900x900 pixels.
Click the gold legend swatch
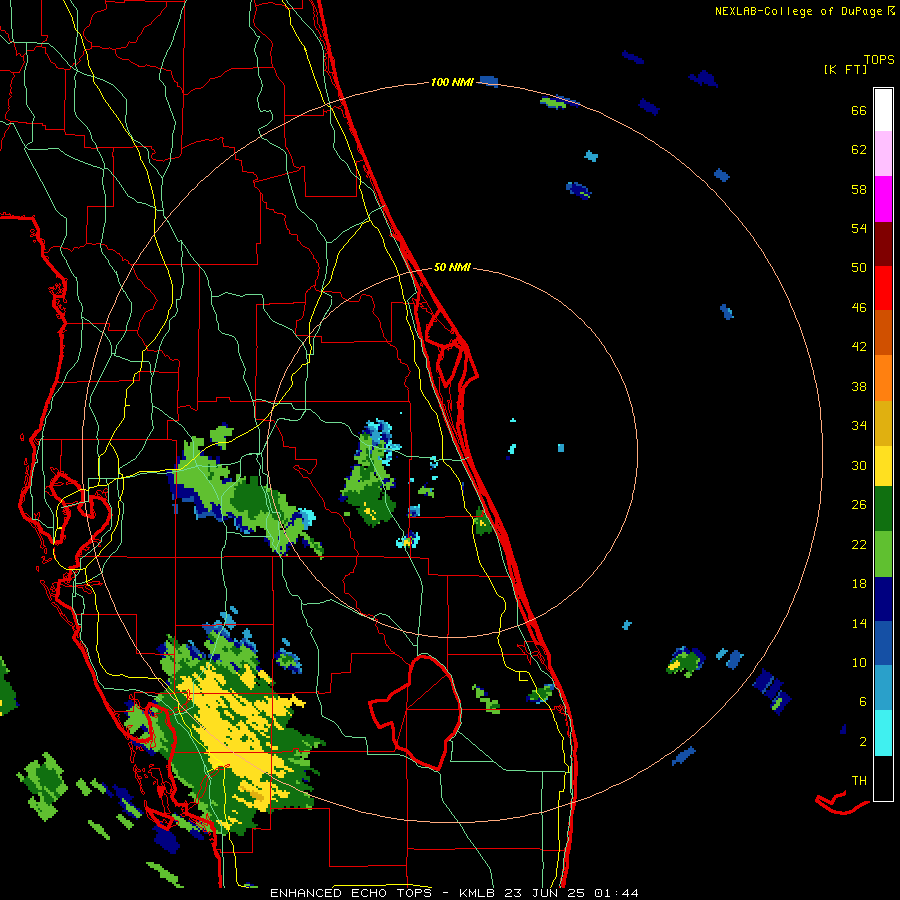point(883,423)
